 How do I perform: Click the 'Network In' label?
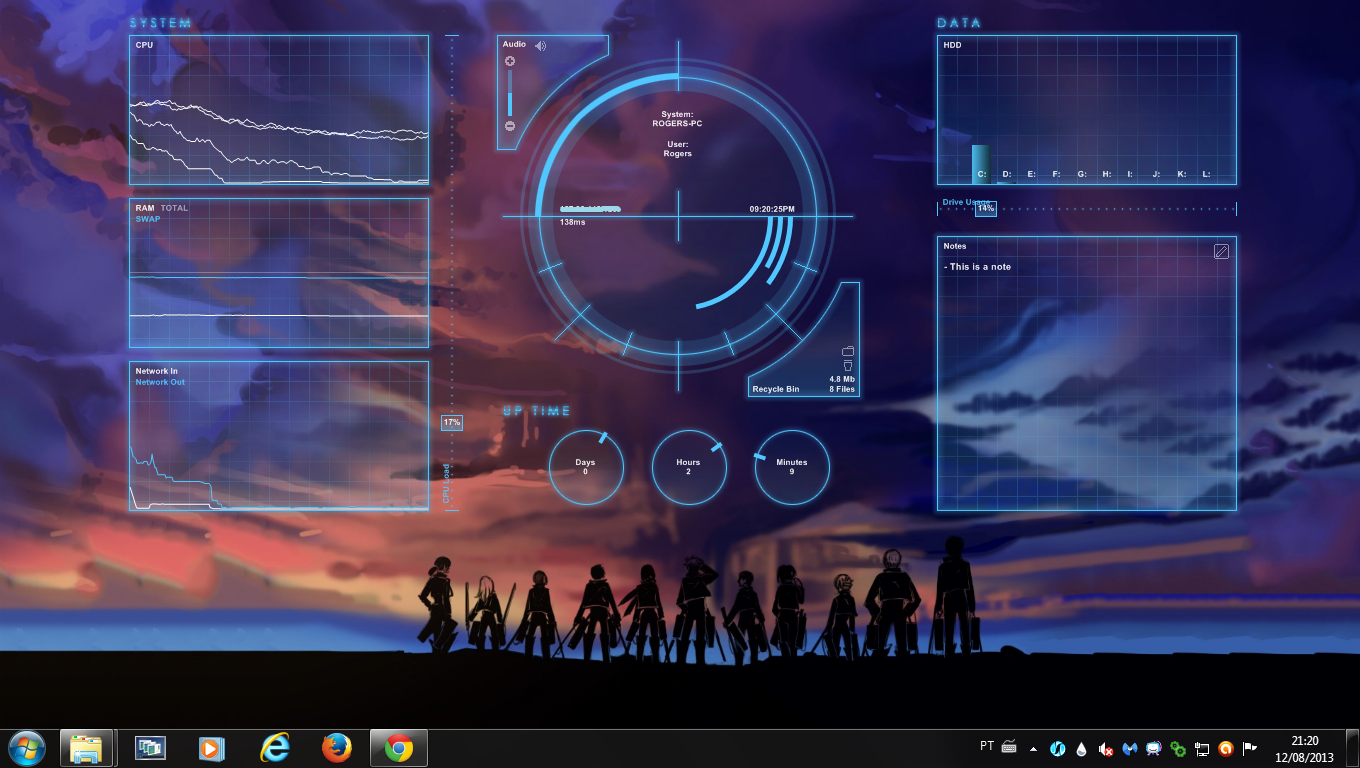click(x=157, y=371)
